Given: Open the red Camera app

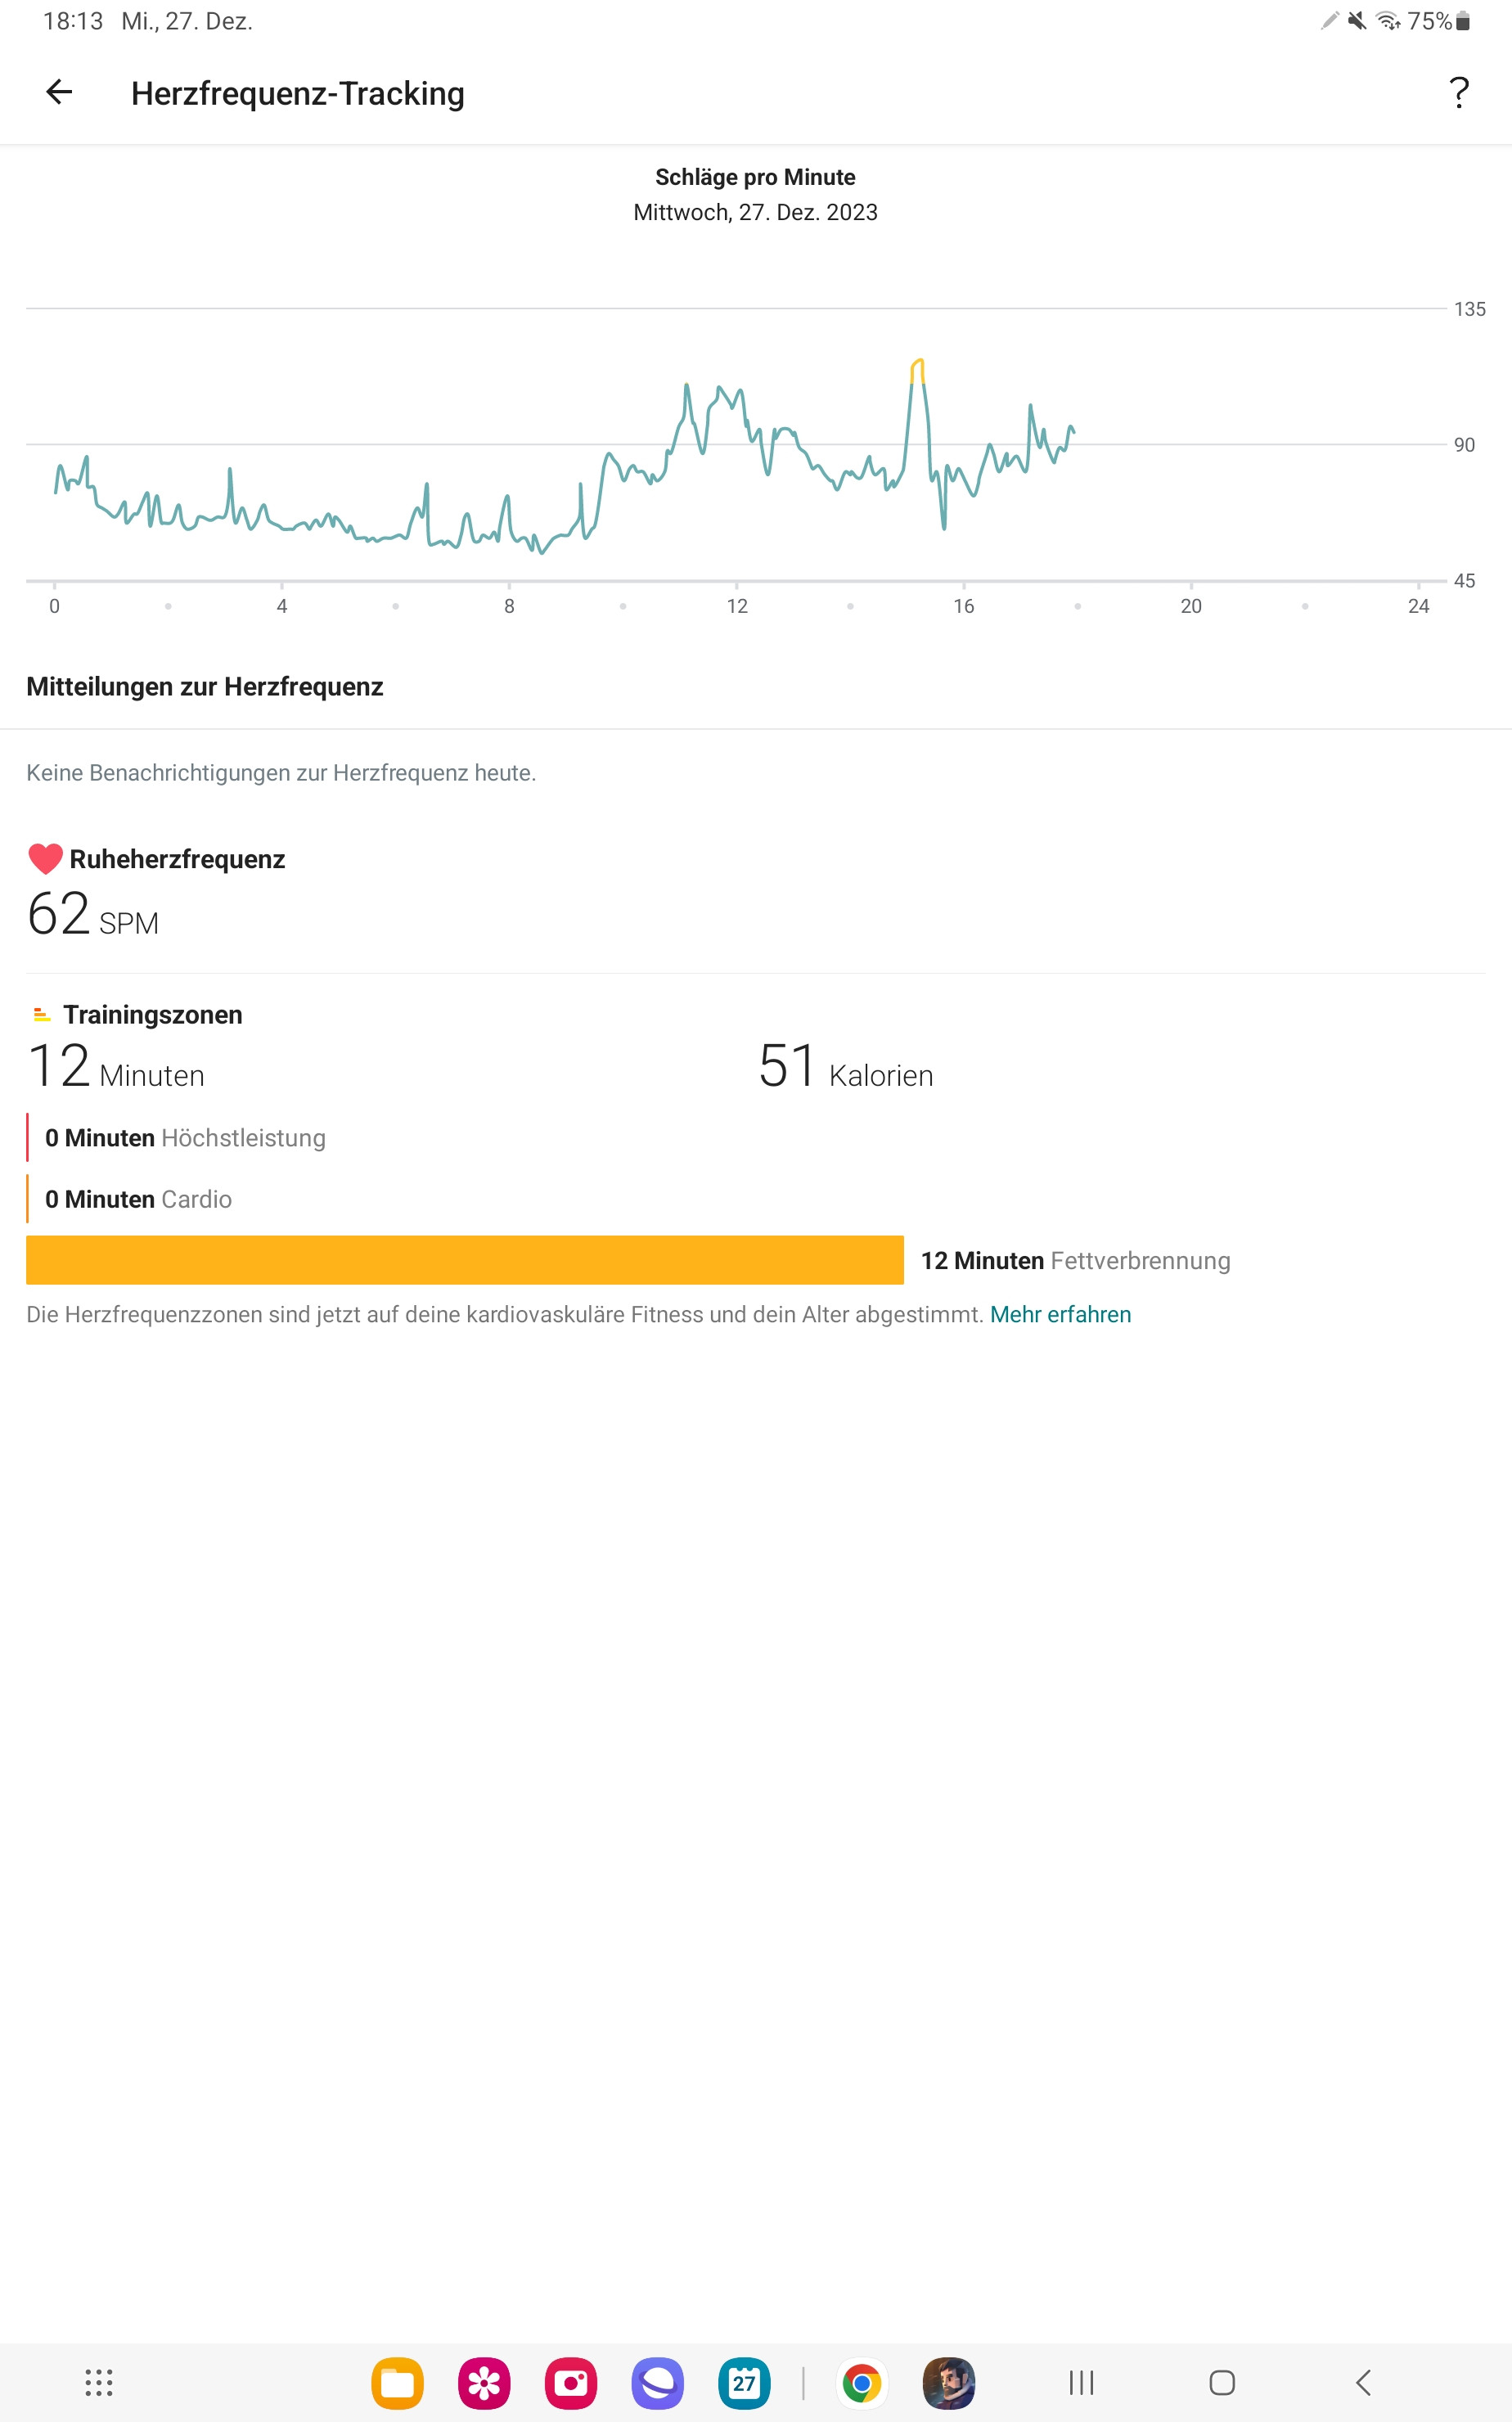Looking at the screenshot, I should pos(571,2384).
